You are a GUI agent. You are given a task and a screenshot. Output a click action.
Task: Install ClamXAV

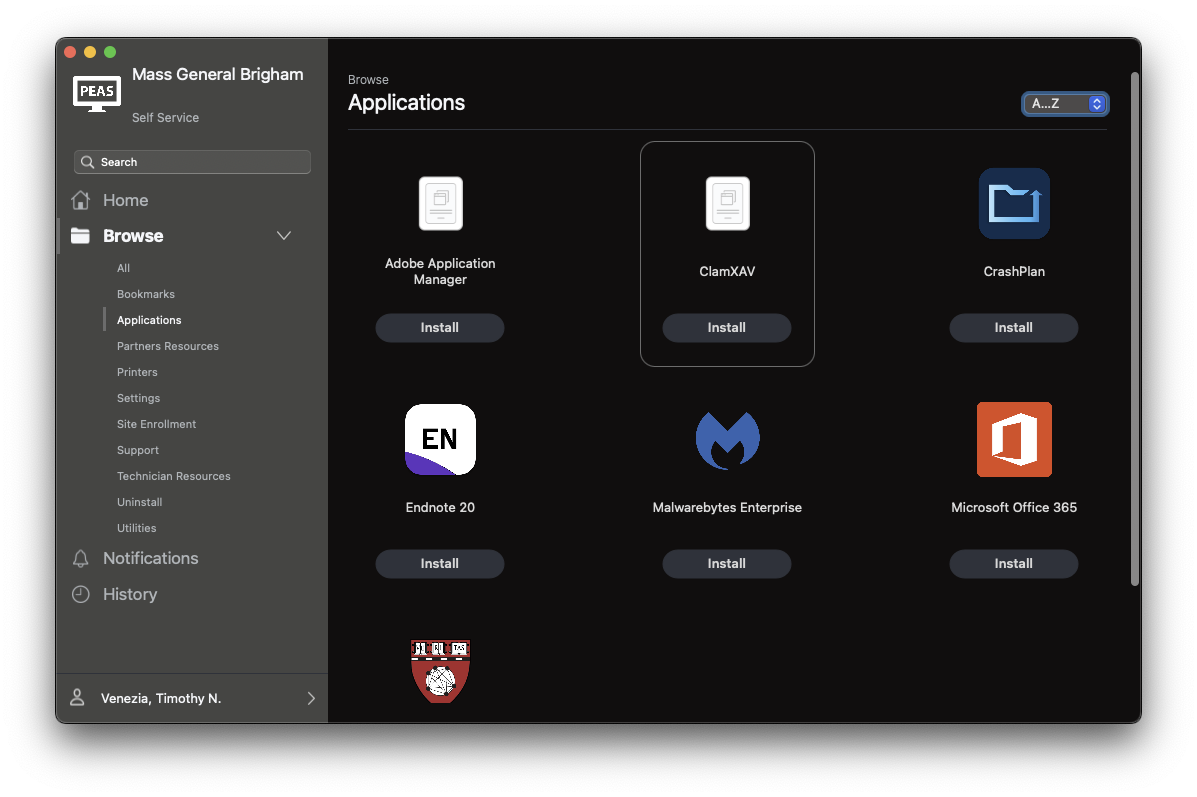(727, 328)
